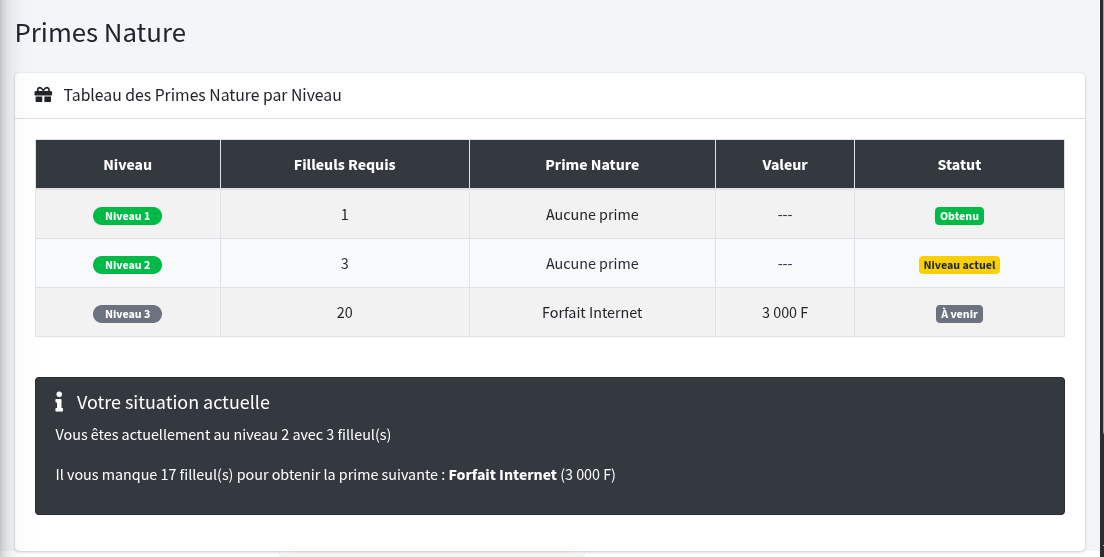Screen dimensions: 1104x557
Task: Click the Valeur column header
Action: coord(784,165)
